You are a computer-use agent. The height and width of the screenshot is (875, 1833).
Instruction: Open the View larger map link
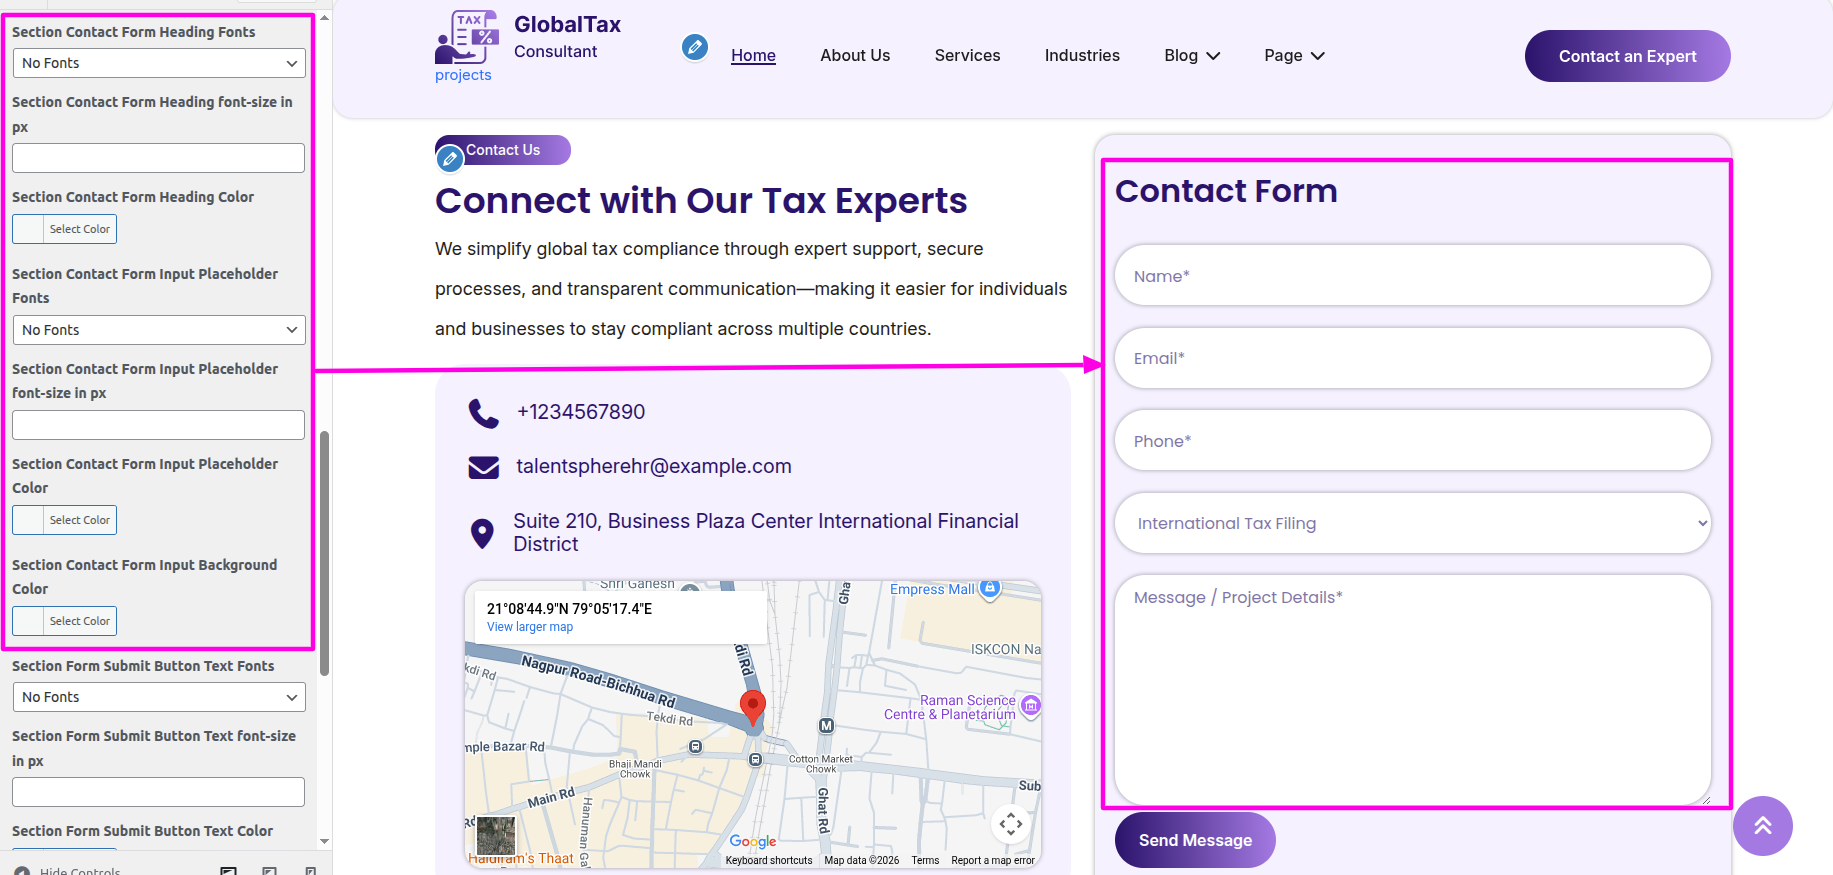530,627
